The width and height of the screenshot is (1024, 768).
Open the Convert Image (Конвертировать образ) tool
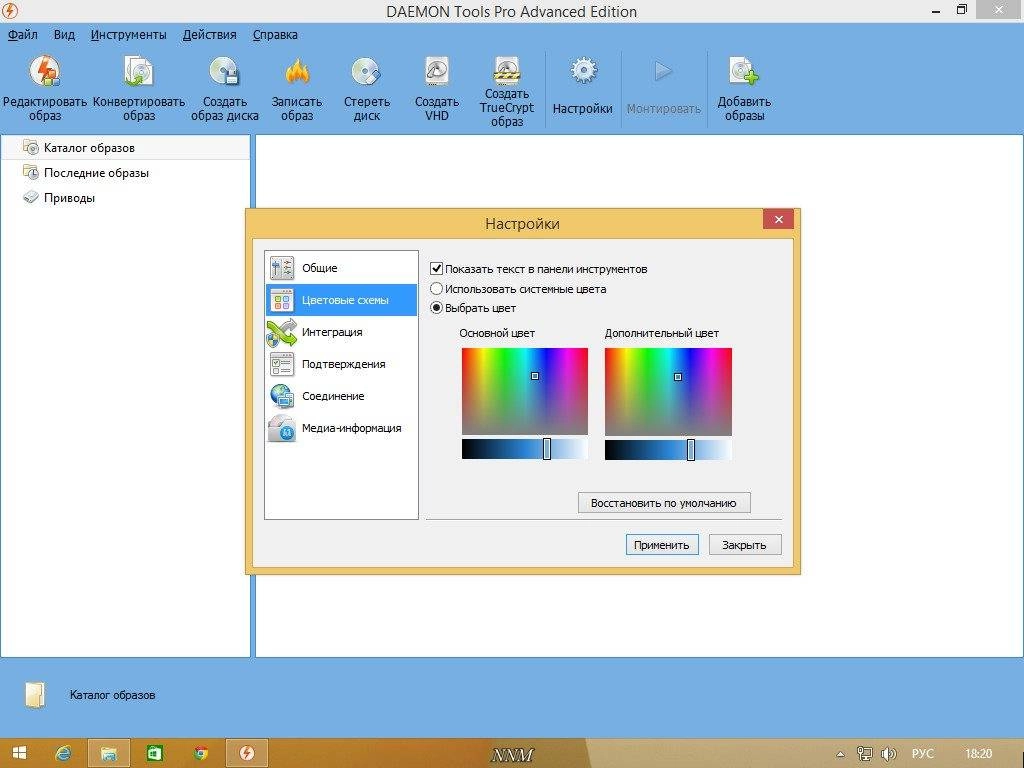[138, 71]
